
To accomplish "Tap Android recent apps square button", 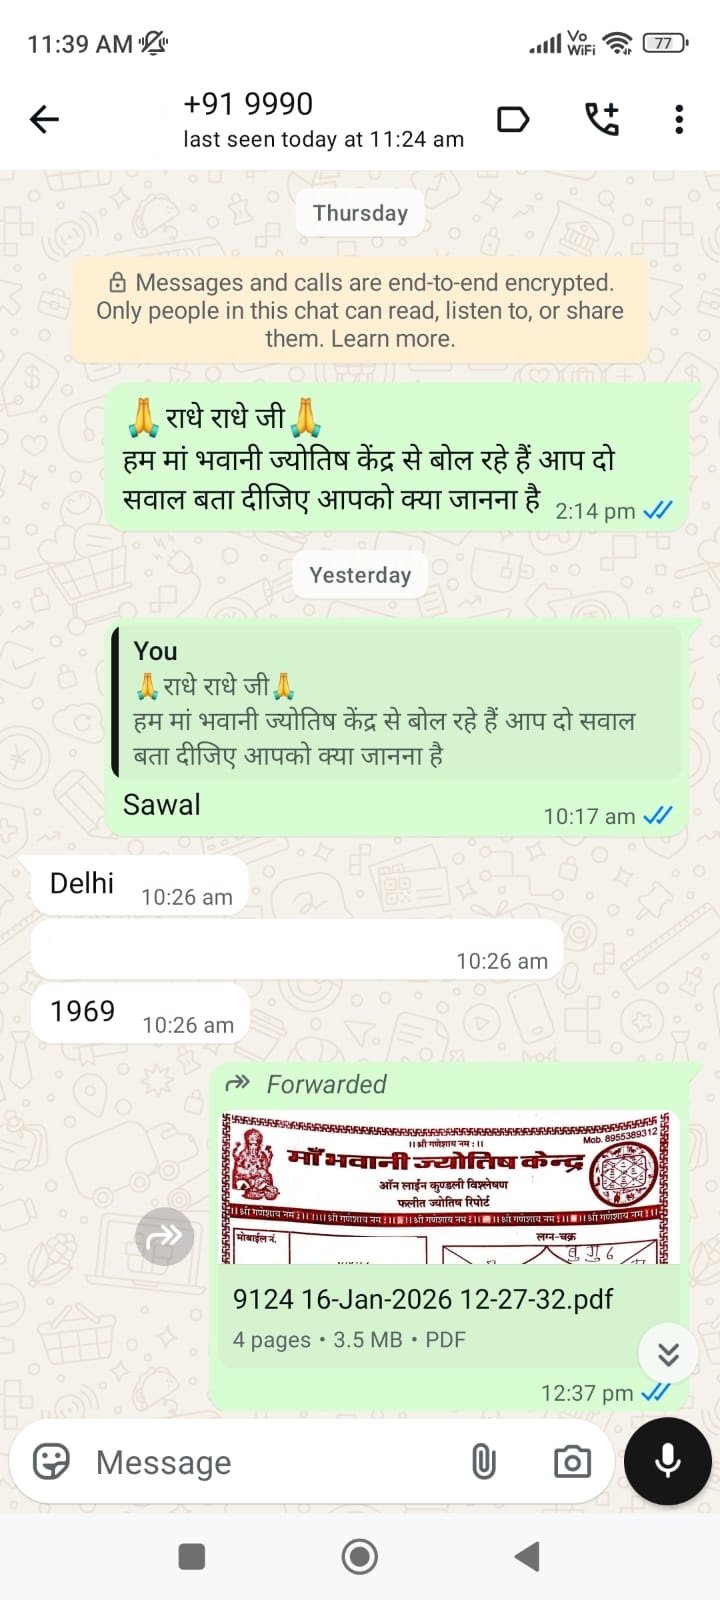I will click(x=191, y=1556).
